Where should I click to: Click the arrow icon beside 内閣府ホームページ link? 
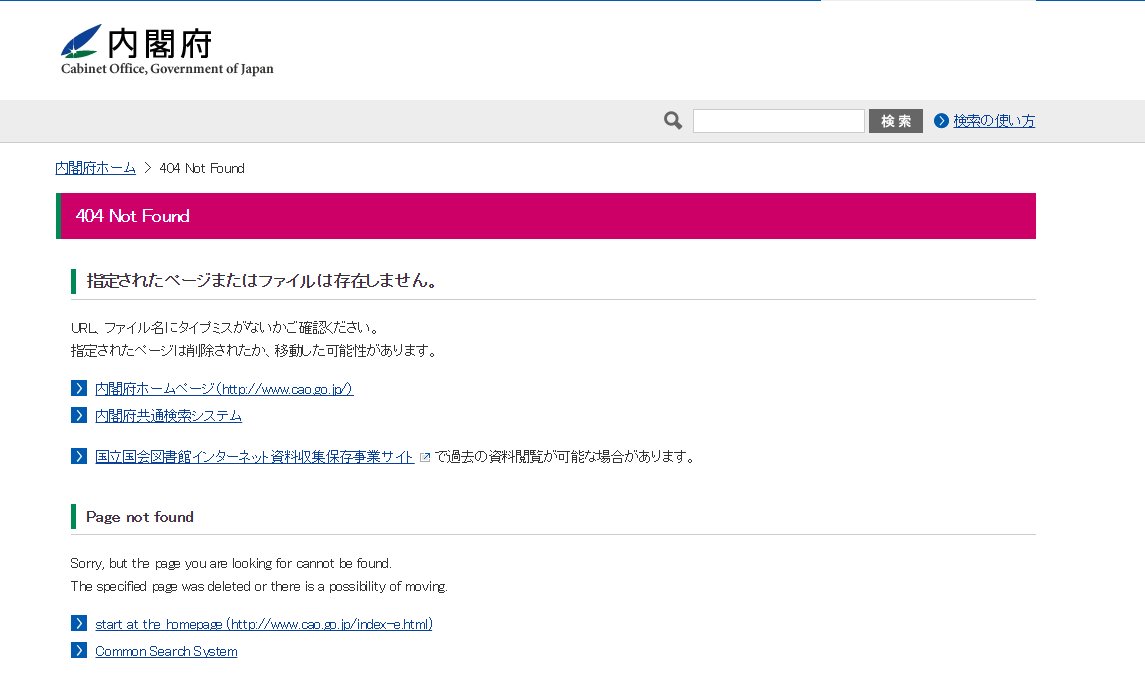click(x=79, y=388)
